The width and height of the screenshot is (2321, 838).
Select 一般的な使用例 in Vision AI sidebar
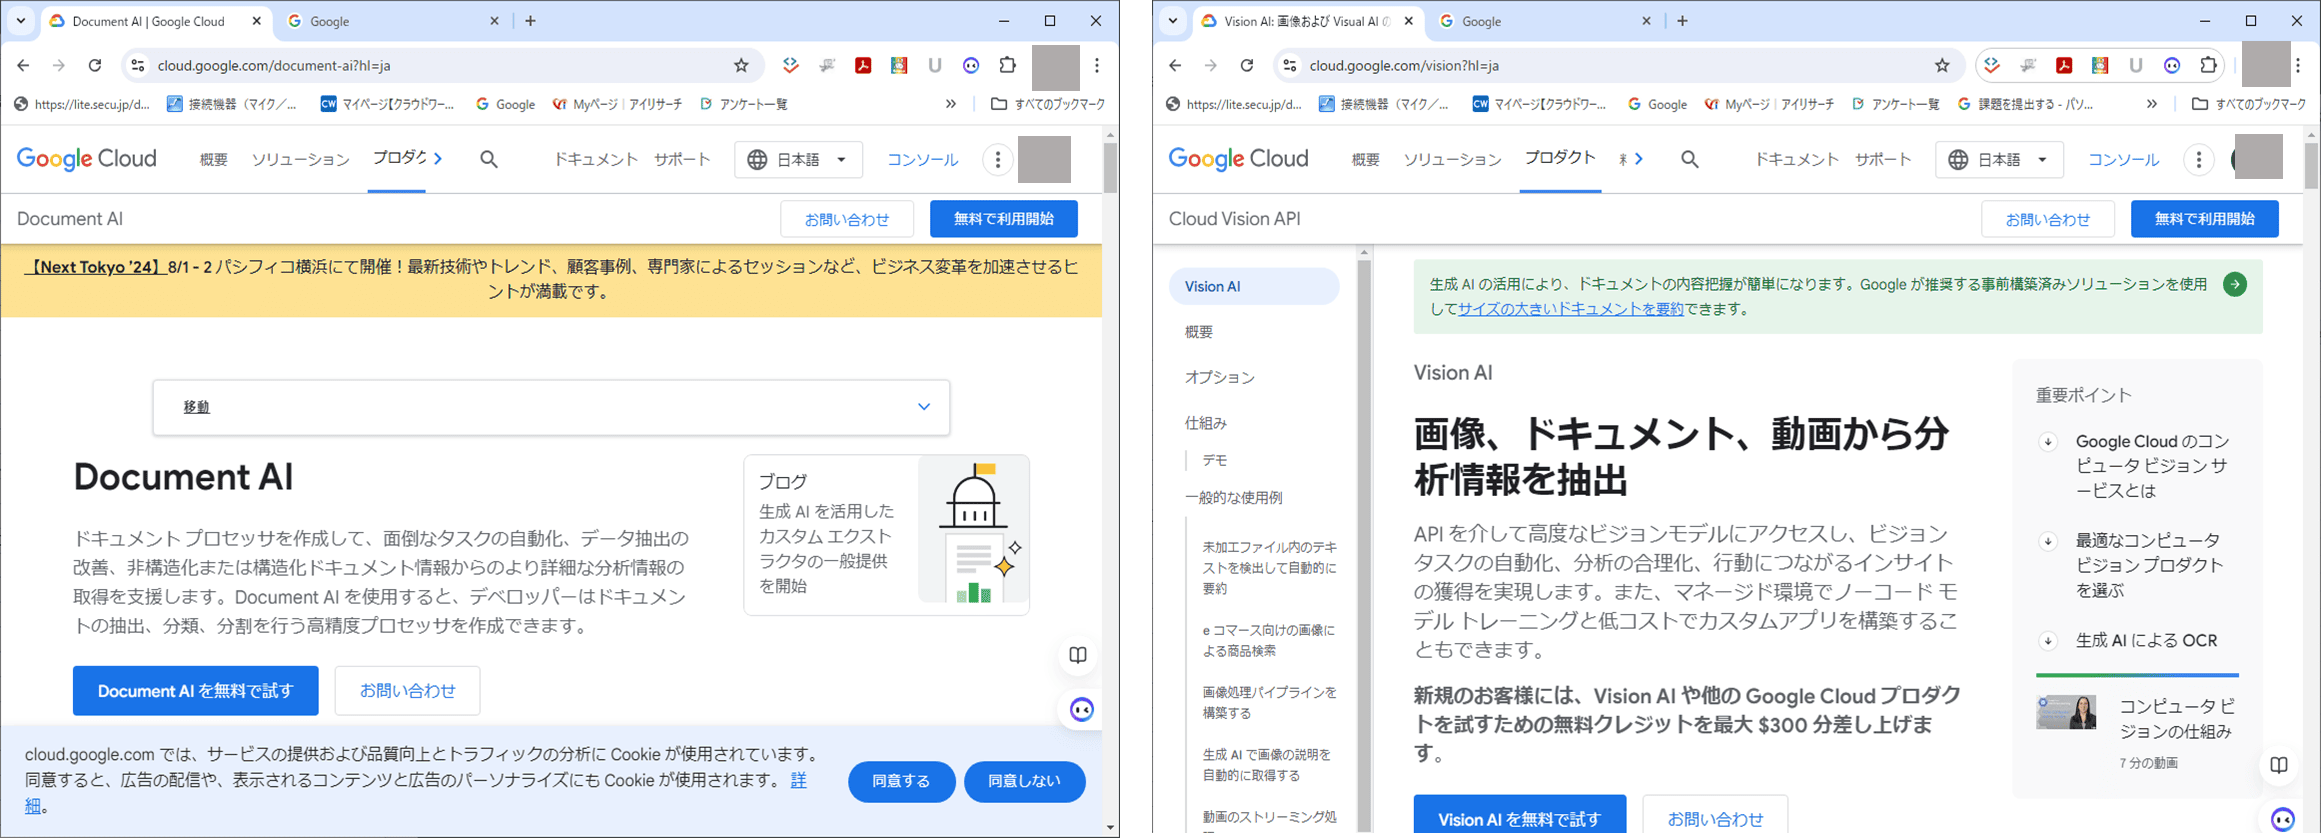(1233, 497)
